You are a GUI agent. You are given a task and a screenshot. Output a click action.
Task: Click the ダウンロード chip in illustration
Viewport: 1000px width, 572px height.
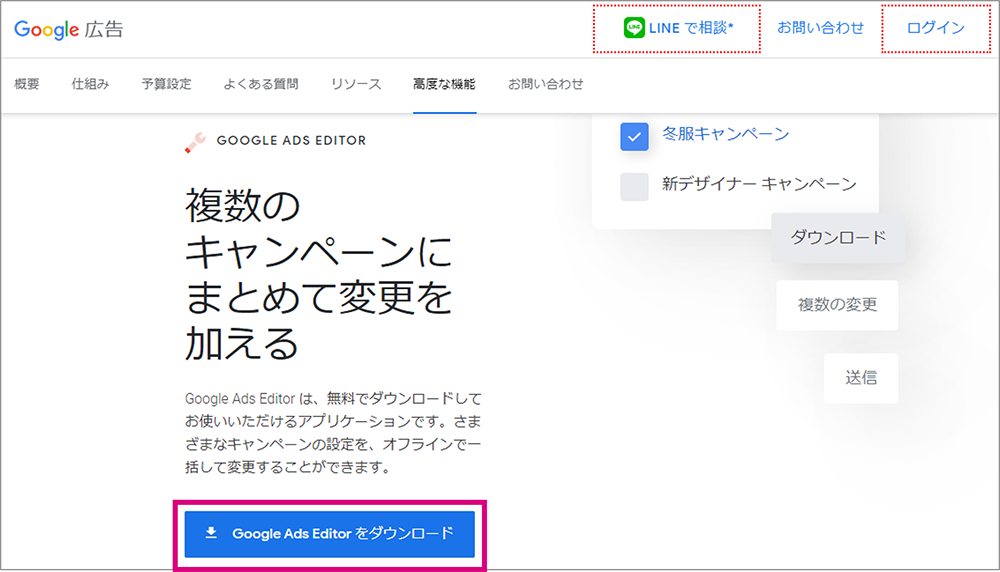coord(838,238)
